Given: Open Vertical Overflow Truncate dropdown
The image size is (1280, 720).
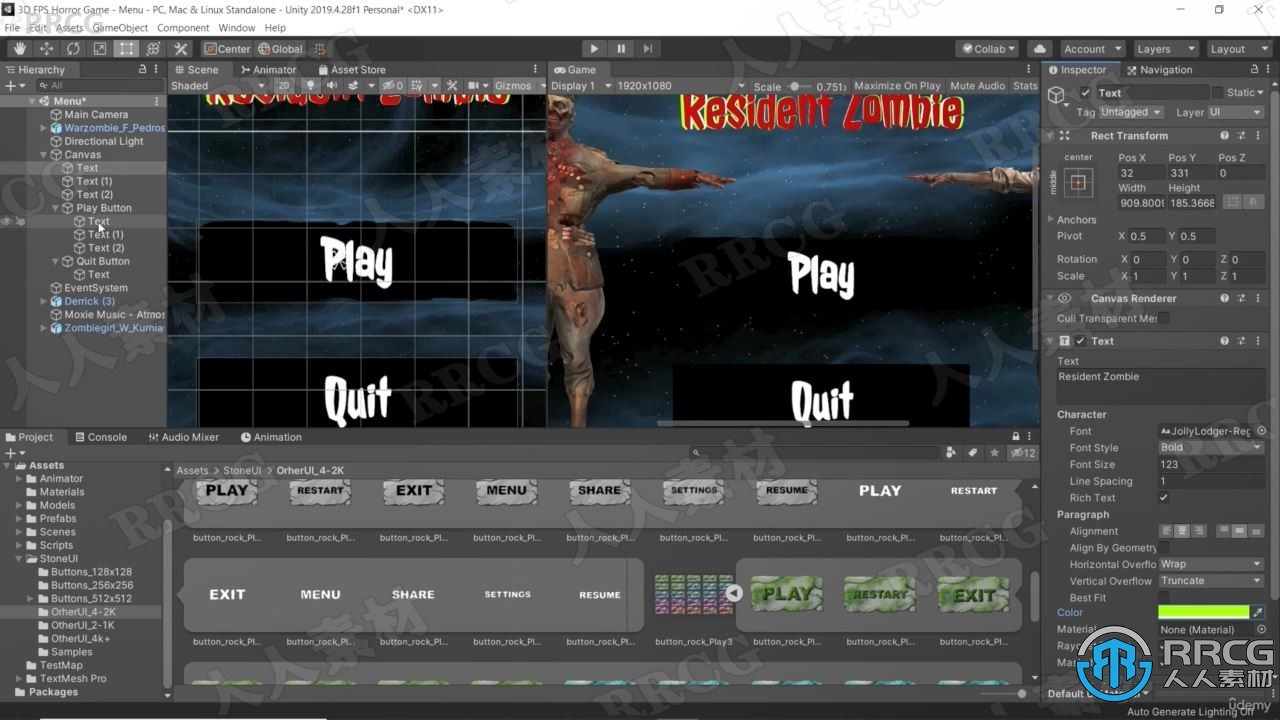Looking at the screenshot, I should [x=1211, y=581].
